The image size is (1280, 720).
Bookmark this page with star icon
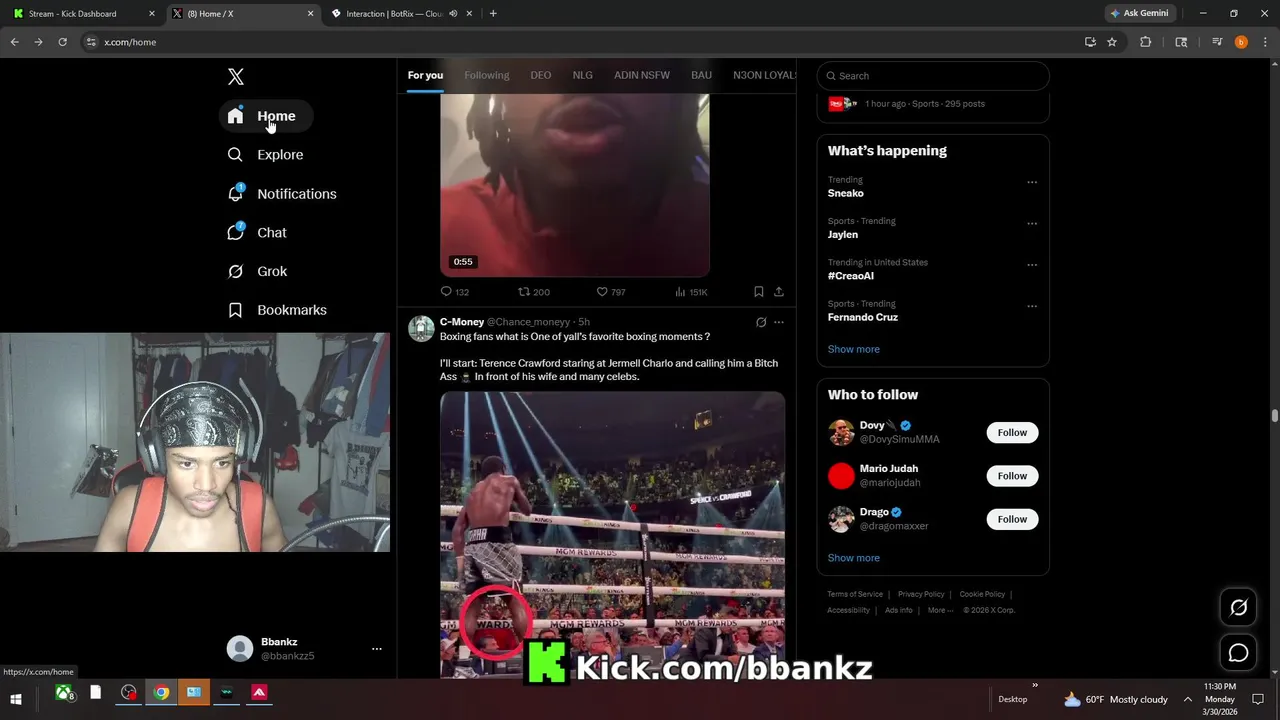(x=1112, y=42)
